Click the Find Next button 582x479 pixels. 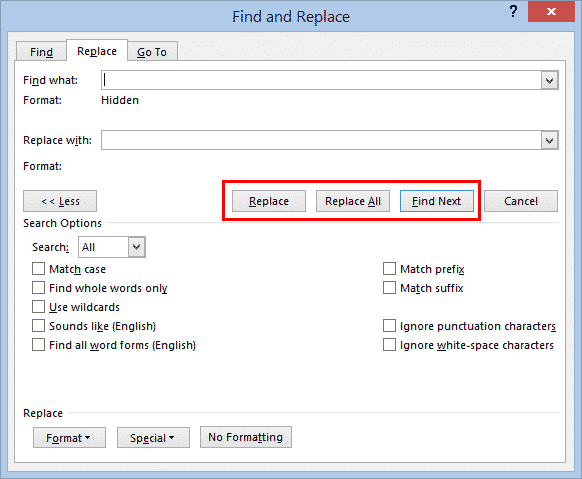[x=436, y=201]
